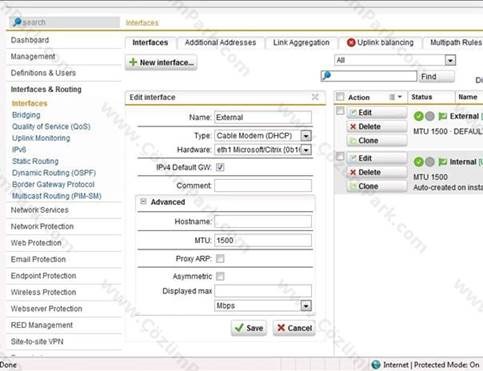Open Site-to-site VPN menu

coord(37,341)
